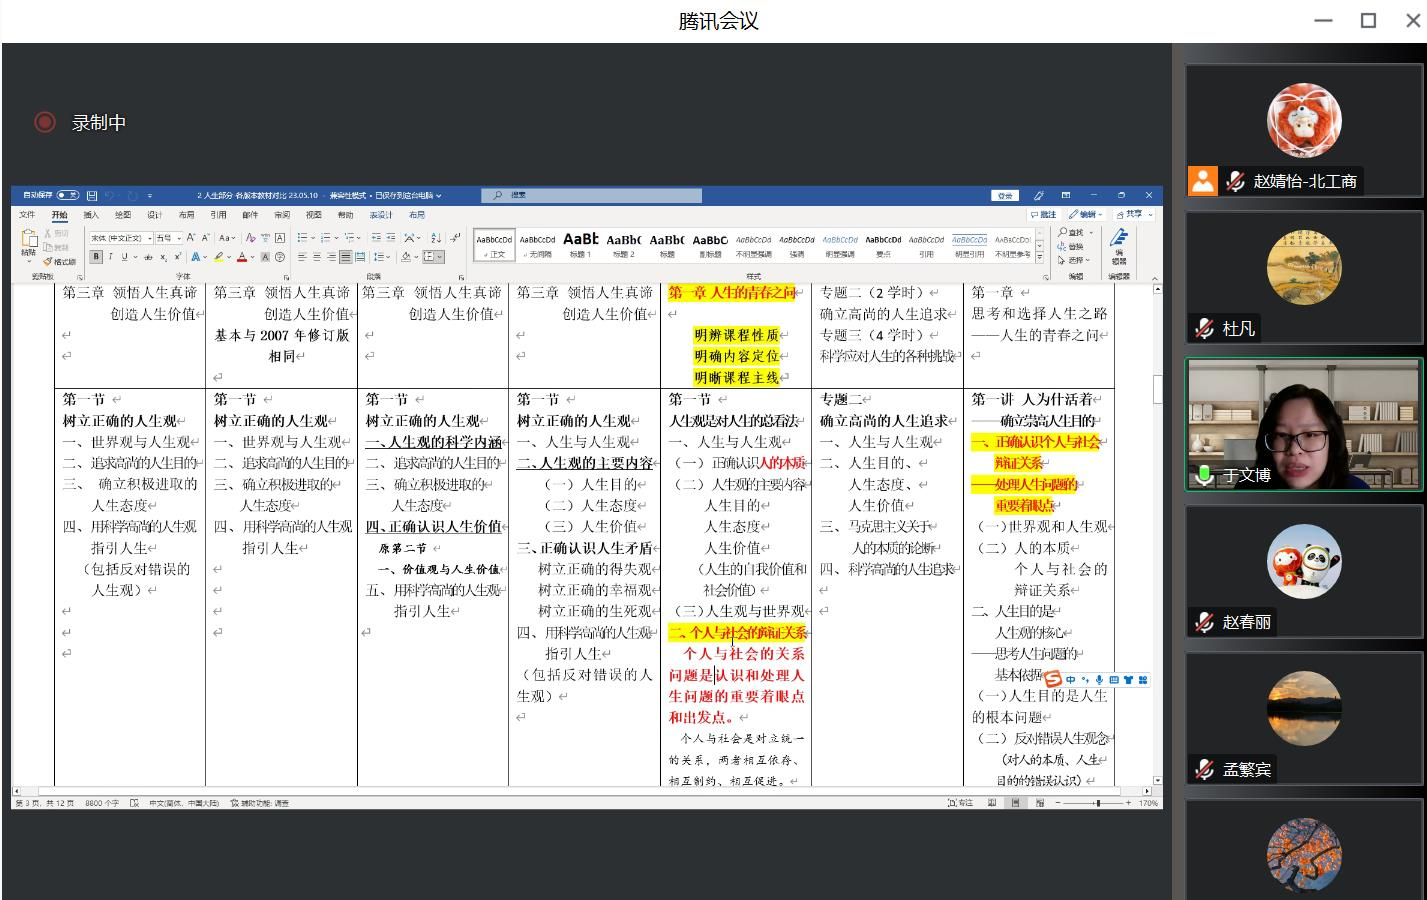Image resolution: width=1427 pixels, height=900 pixels.
Task: Toggle Italic formatting in the ribbon
Action: 110,257
